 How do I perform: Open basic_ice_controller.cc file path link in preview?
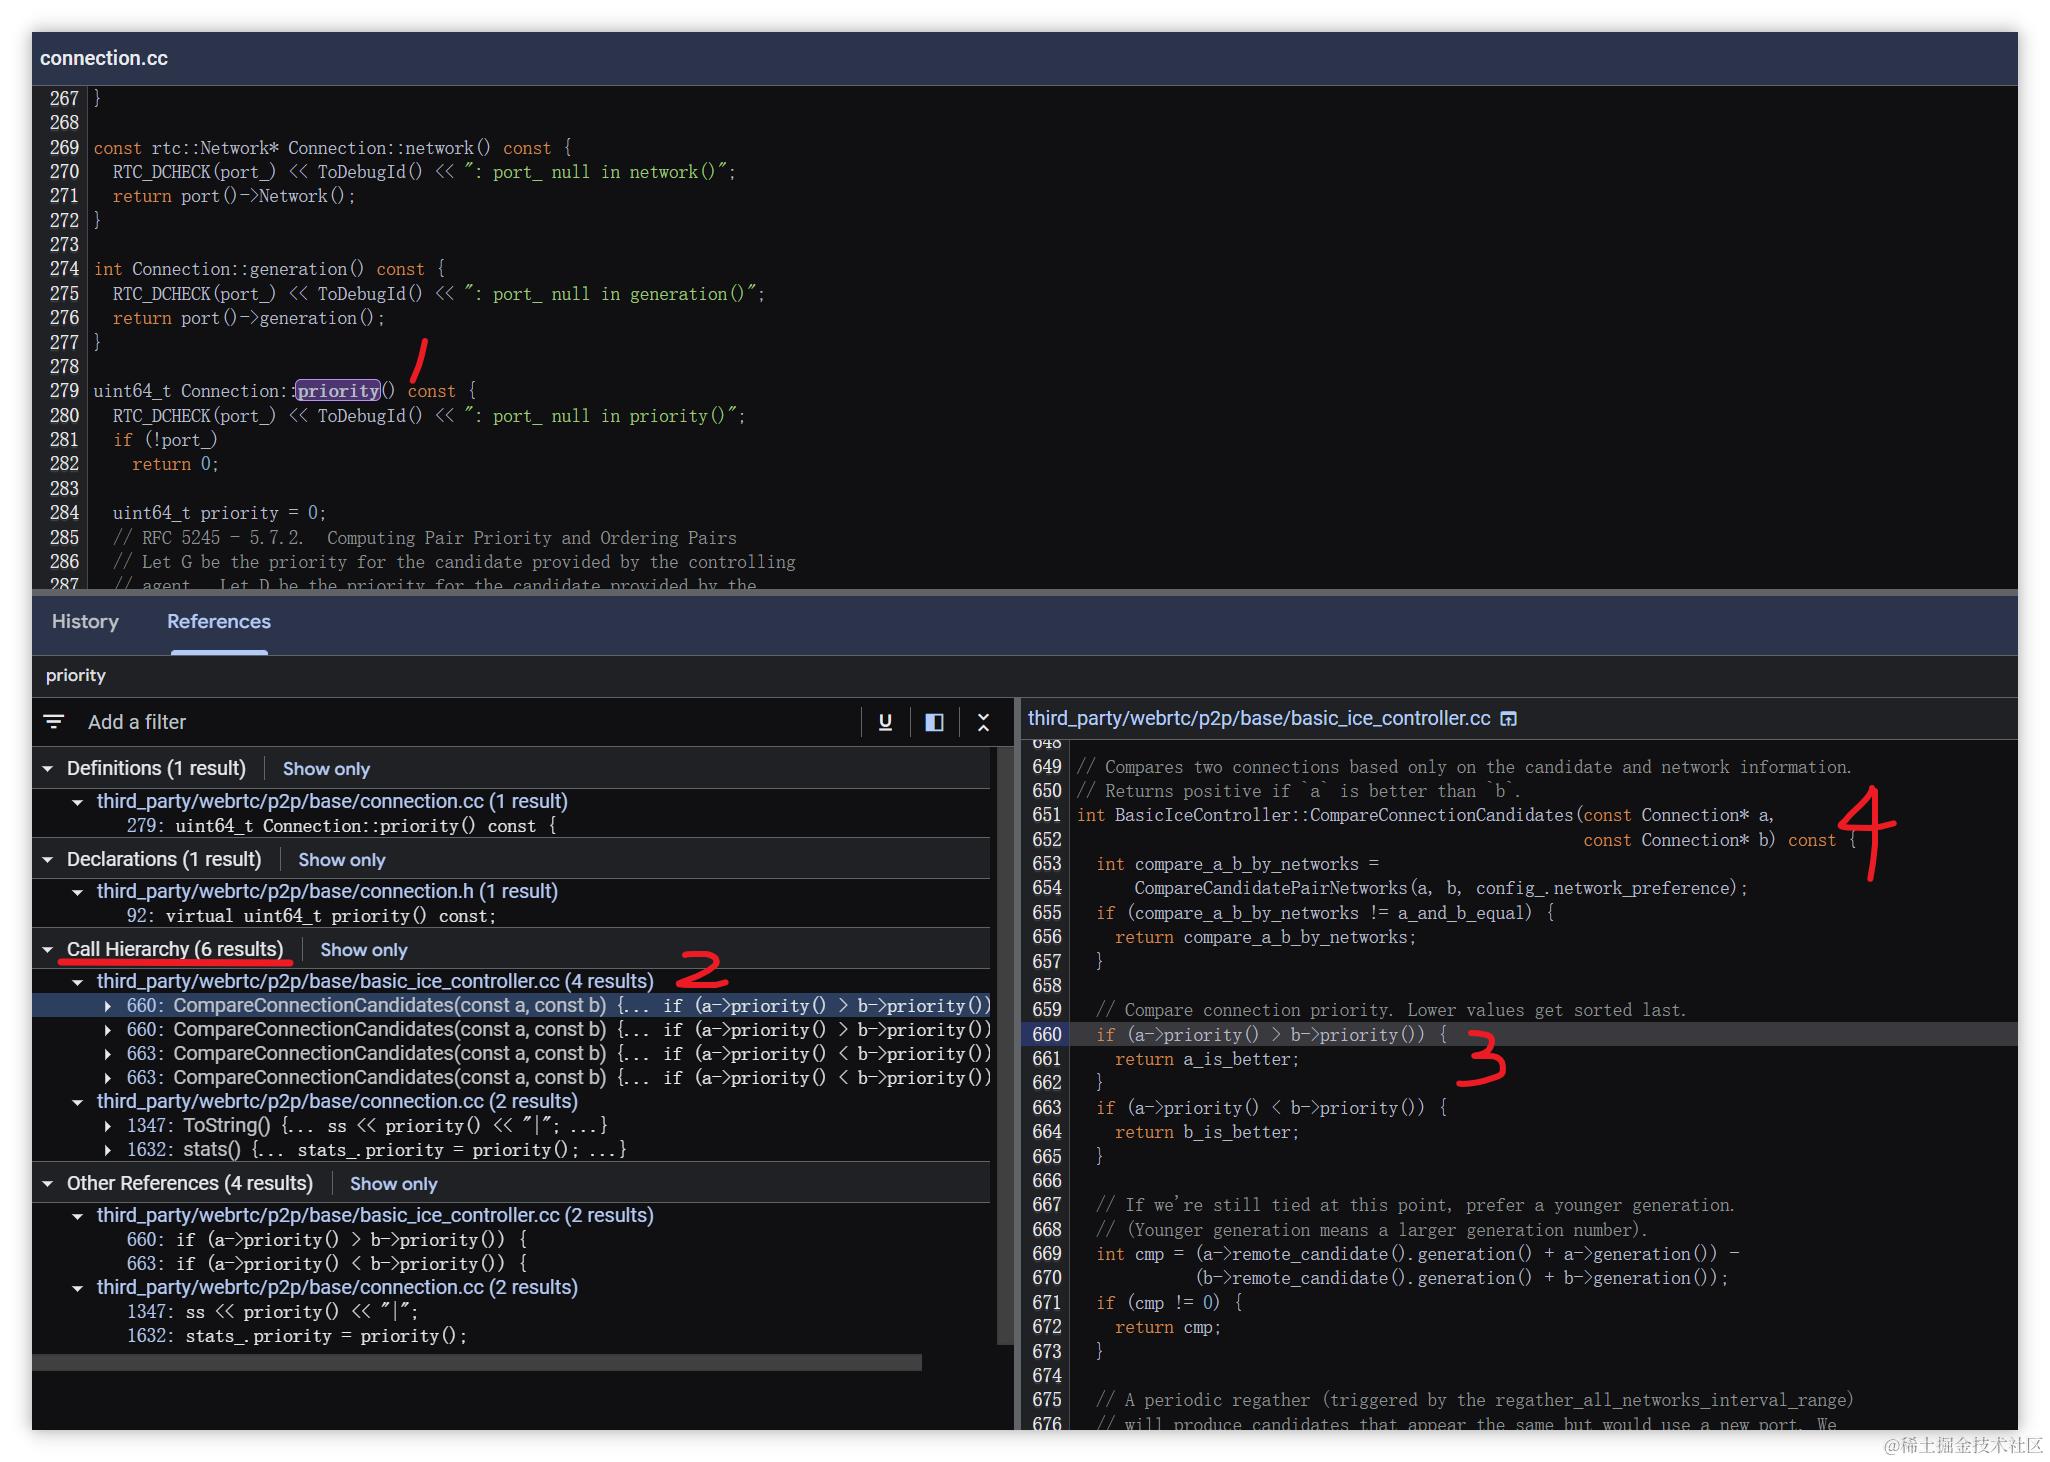coord(1258,719)
